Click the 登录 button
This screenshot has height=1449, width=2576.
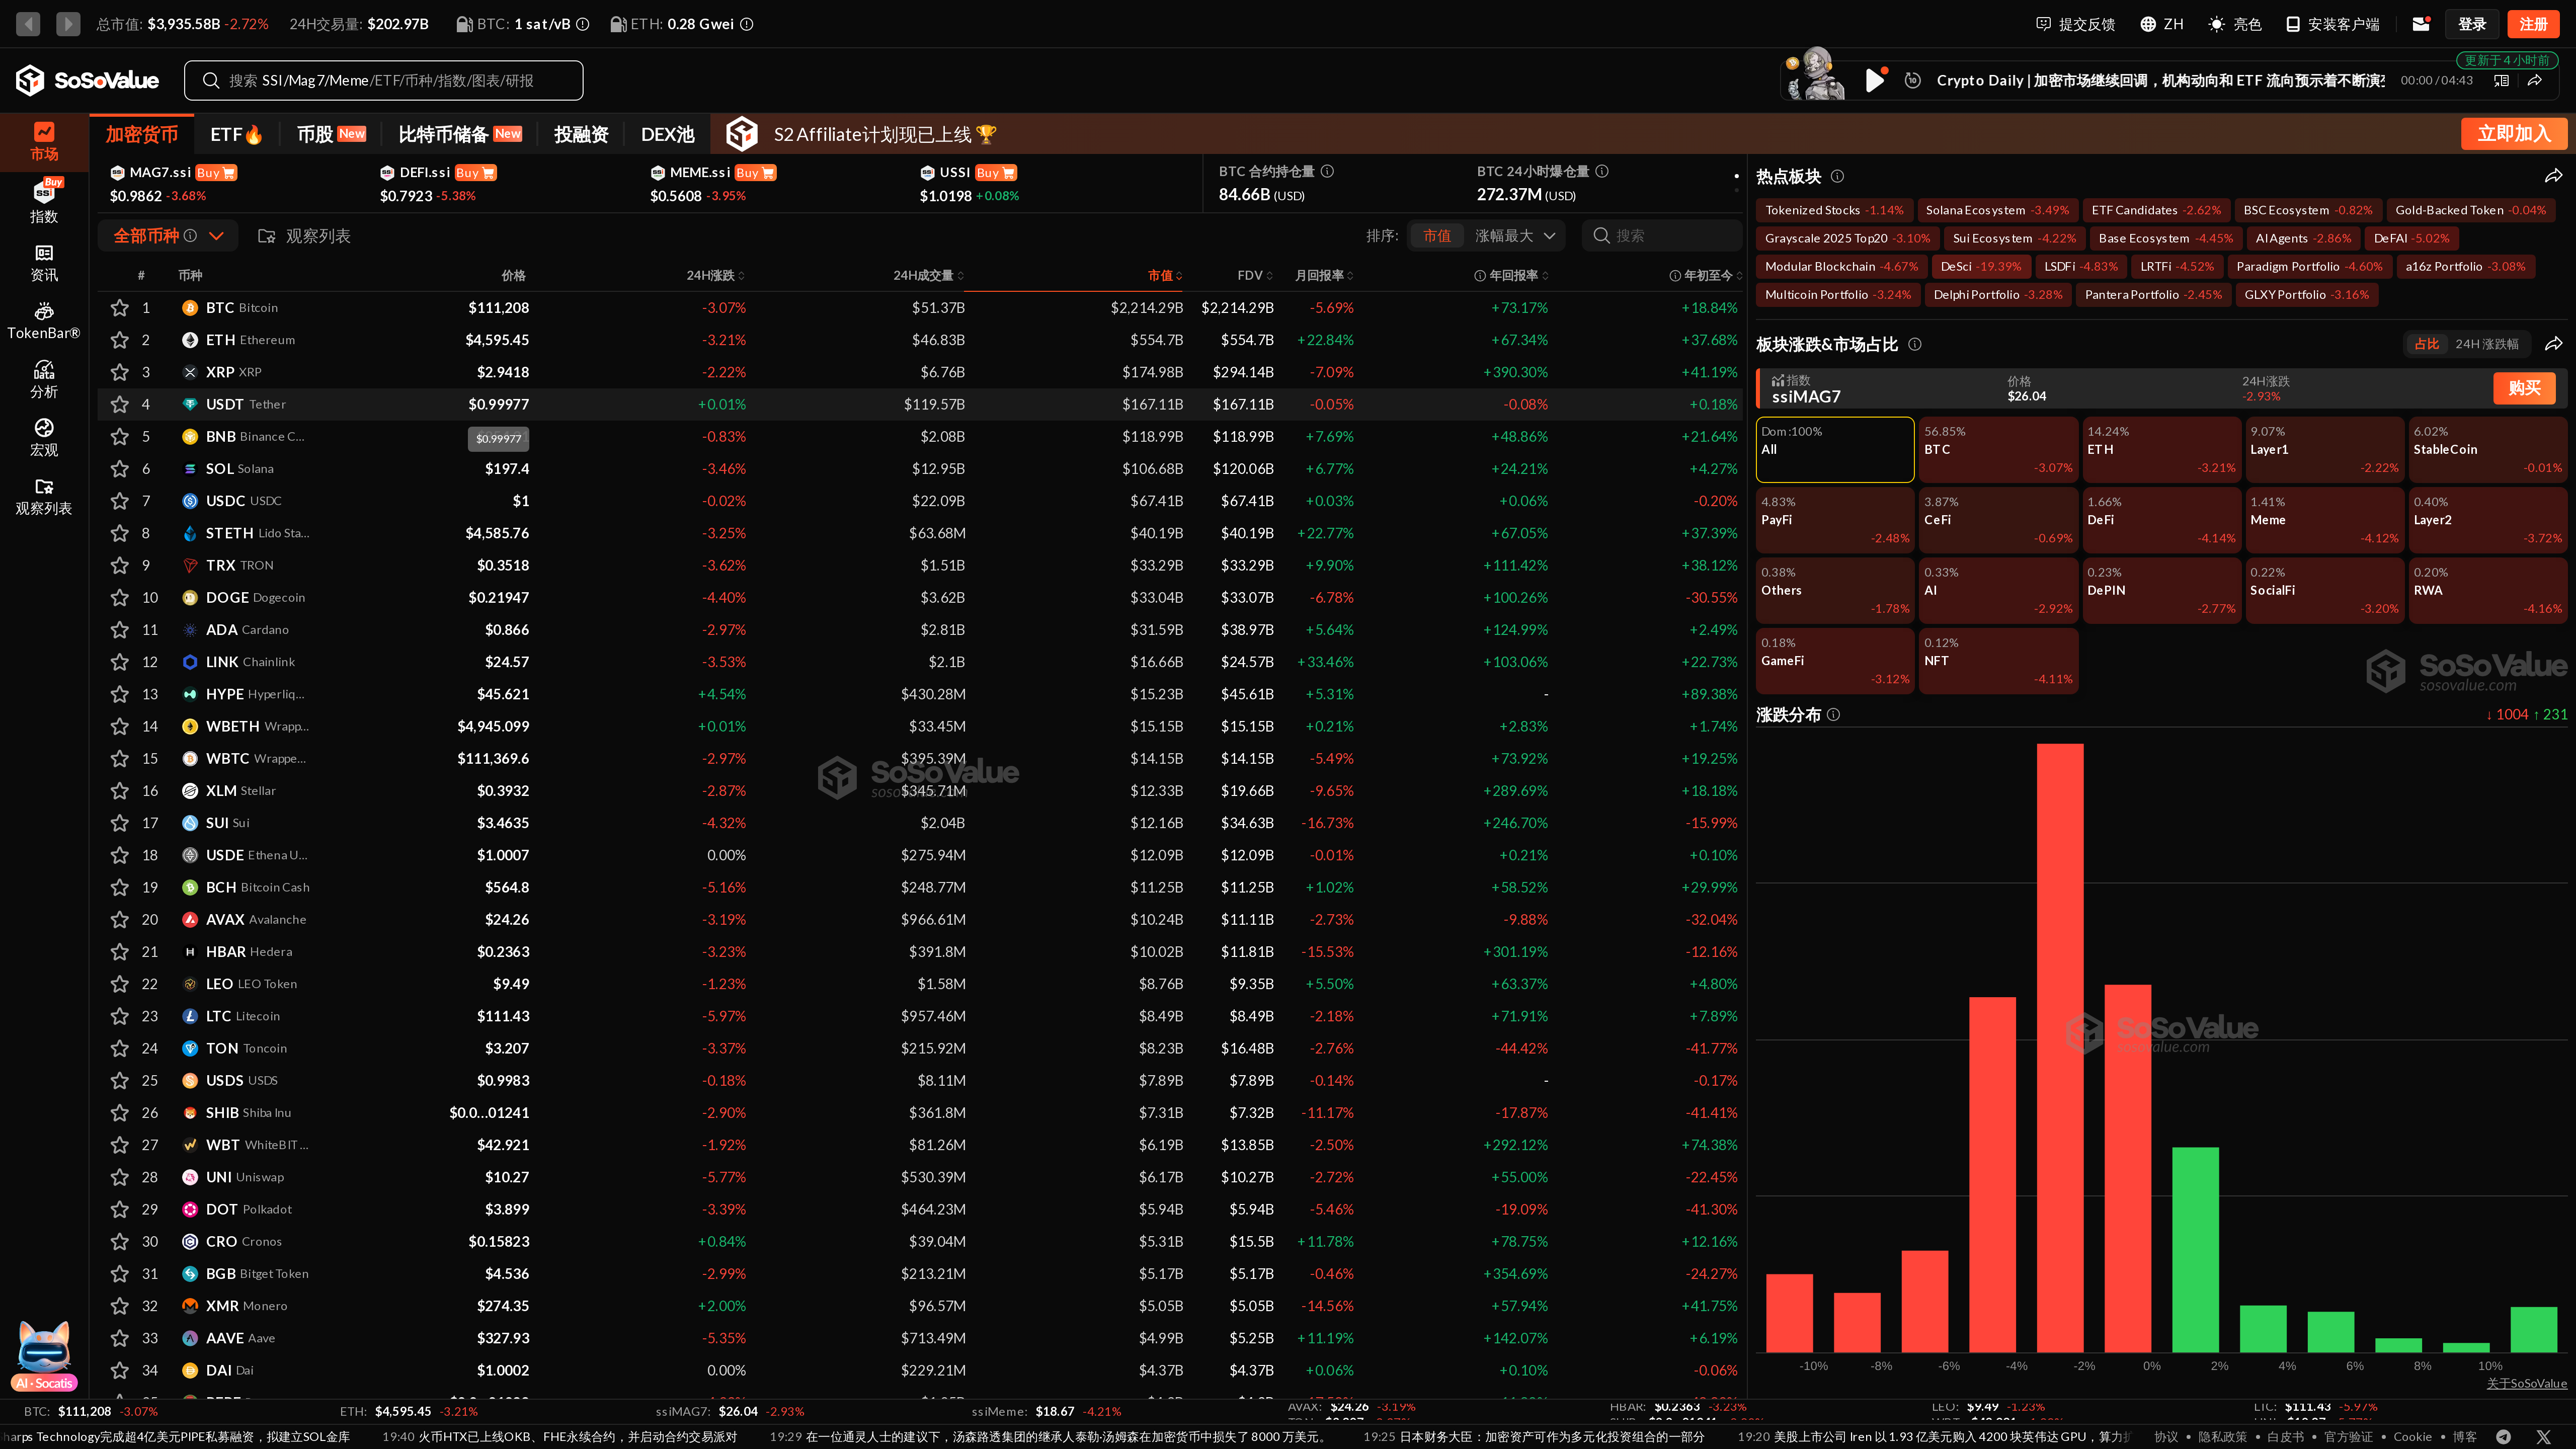click(2472, 24)
